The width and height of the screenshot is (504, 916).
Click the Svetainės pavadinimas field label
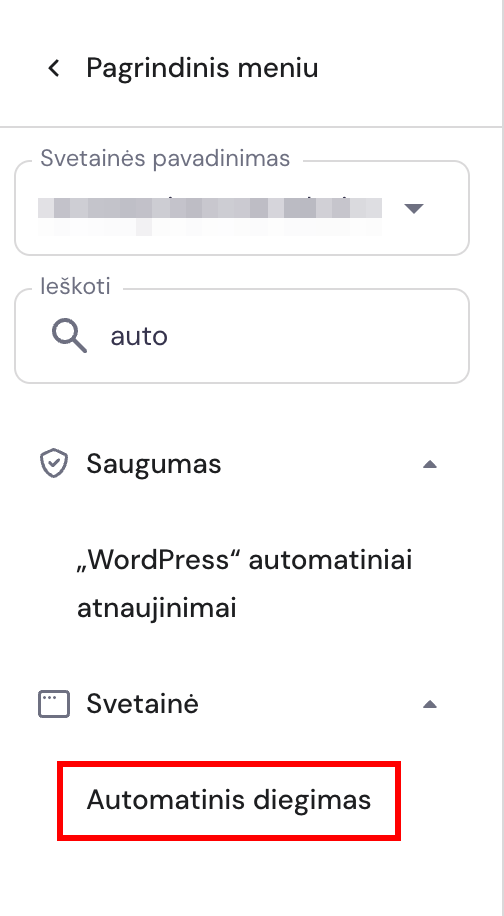pyautogui.click(x=165, y=158)
